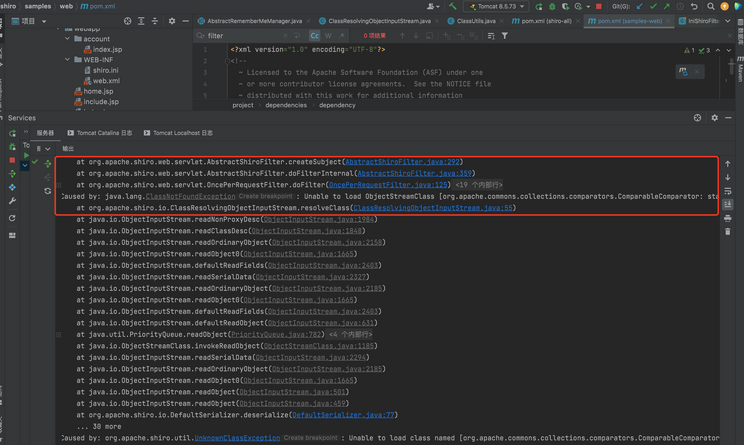Switch to ClassResolvingObjectInputStream.java tab
744x445 pixels.
pyautogui.click(x=380, y=21)
